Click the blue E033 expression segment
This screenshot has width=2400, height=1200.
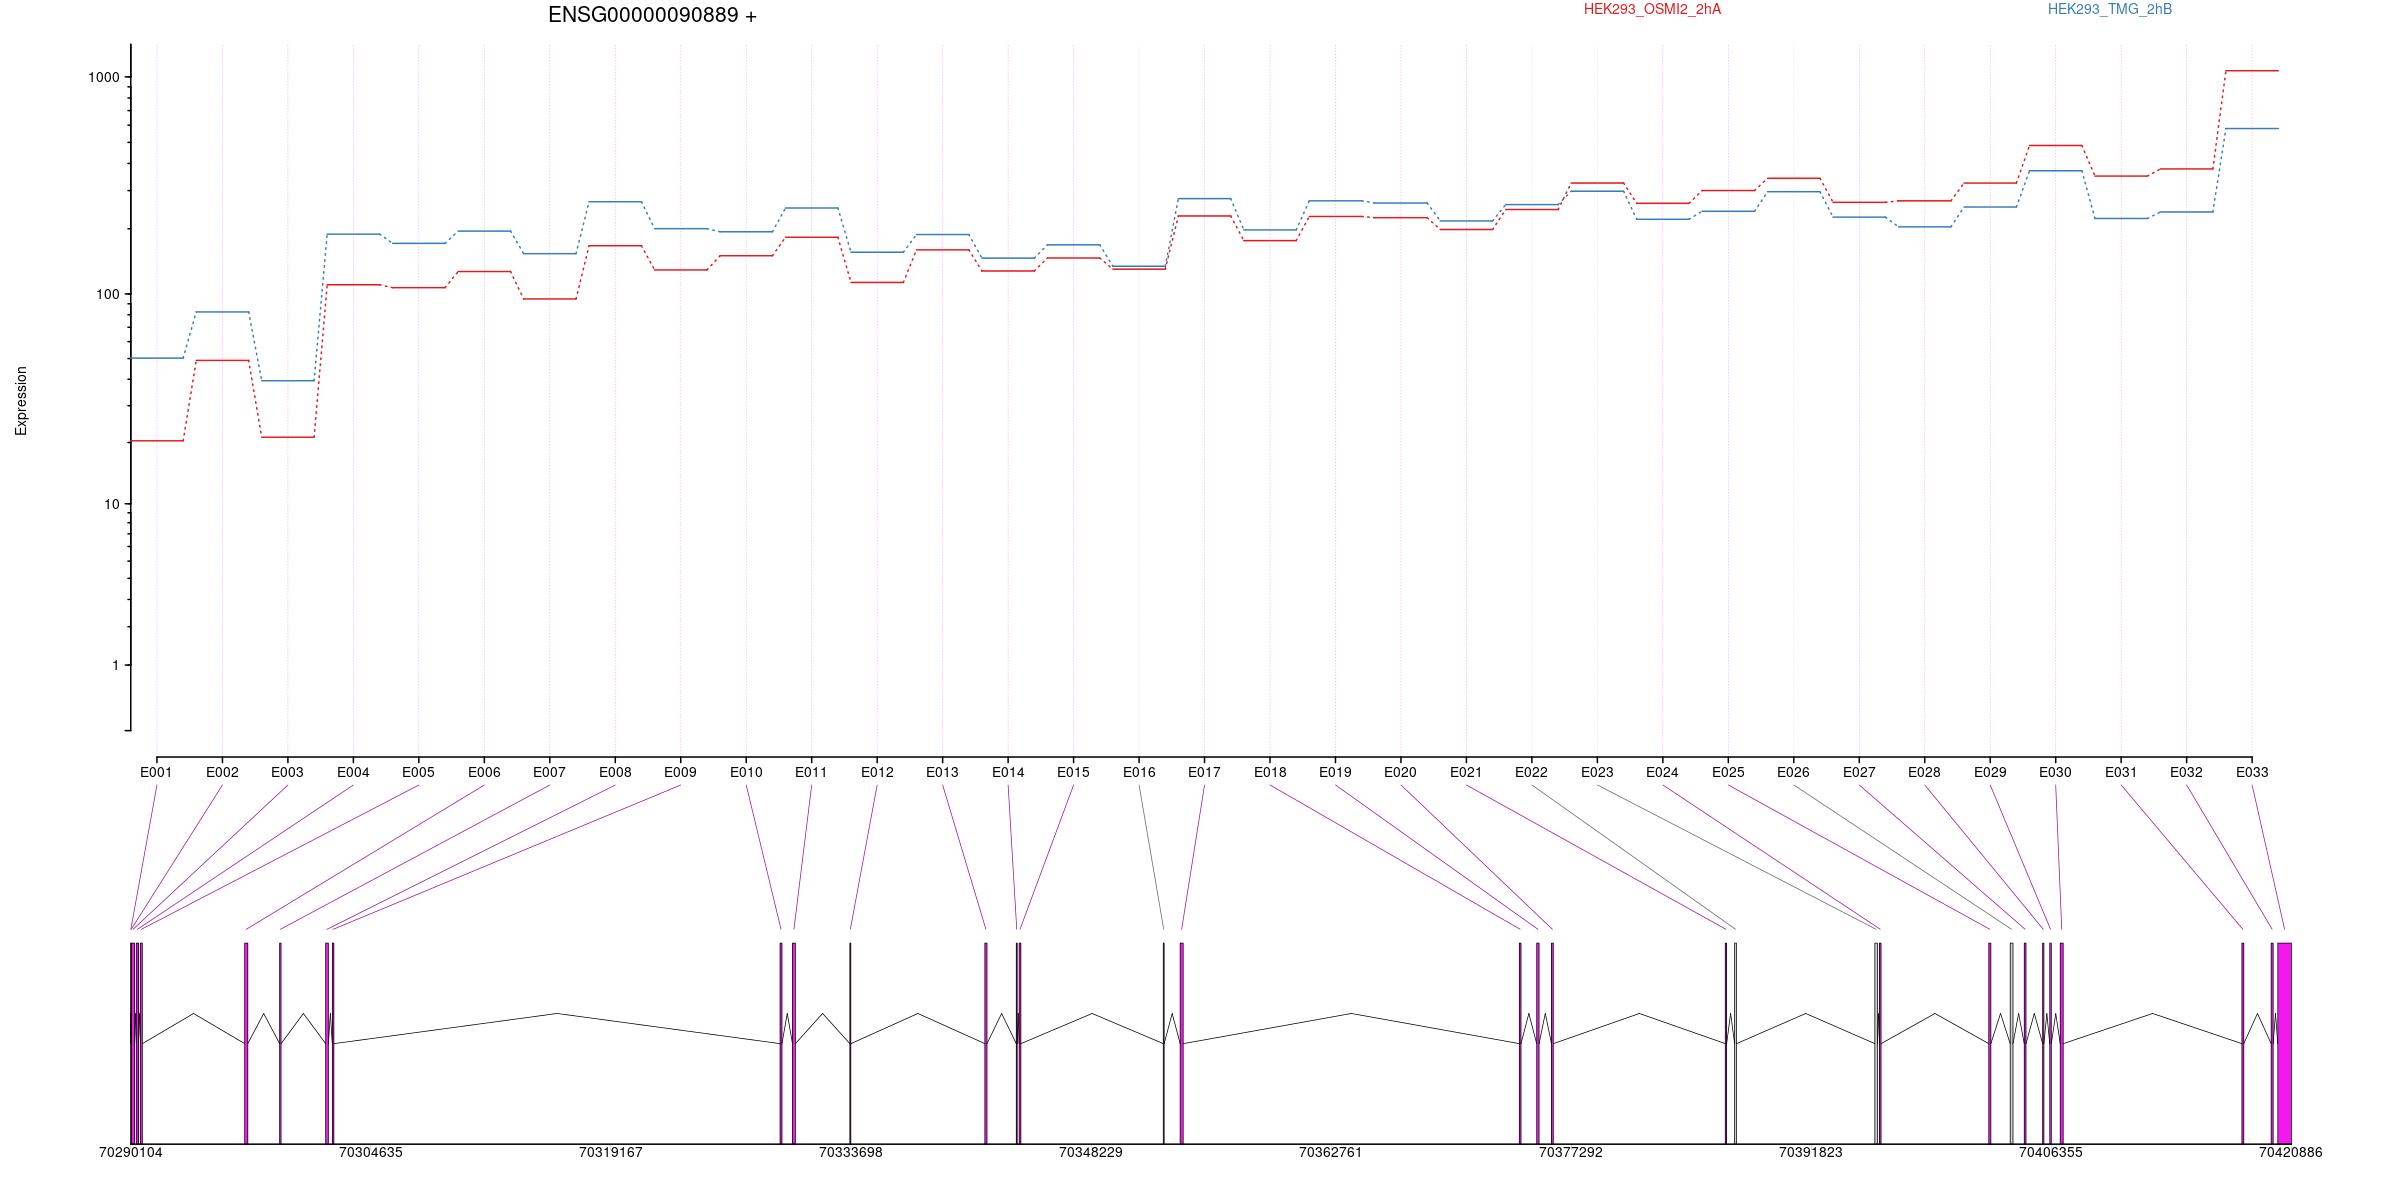[2252, 128]
